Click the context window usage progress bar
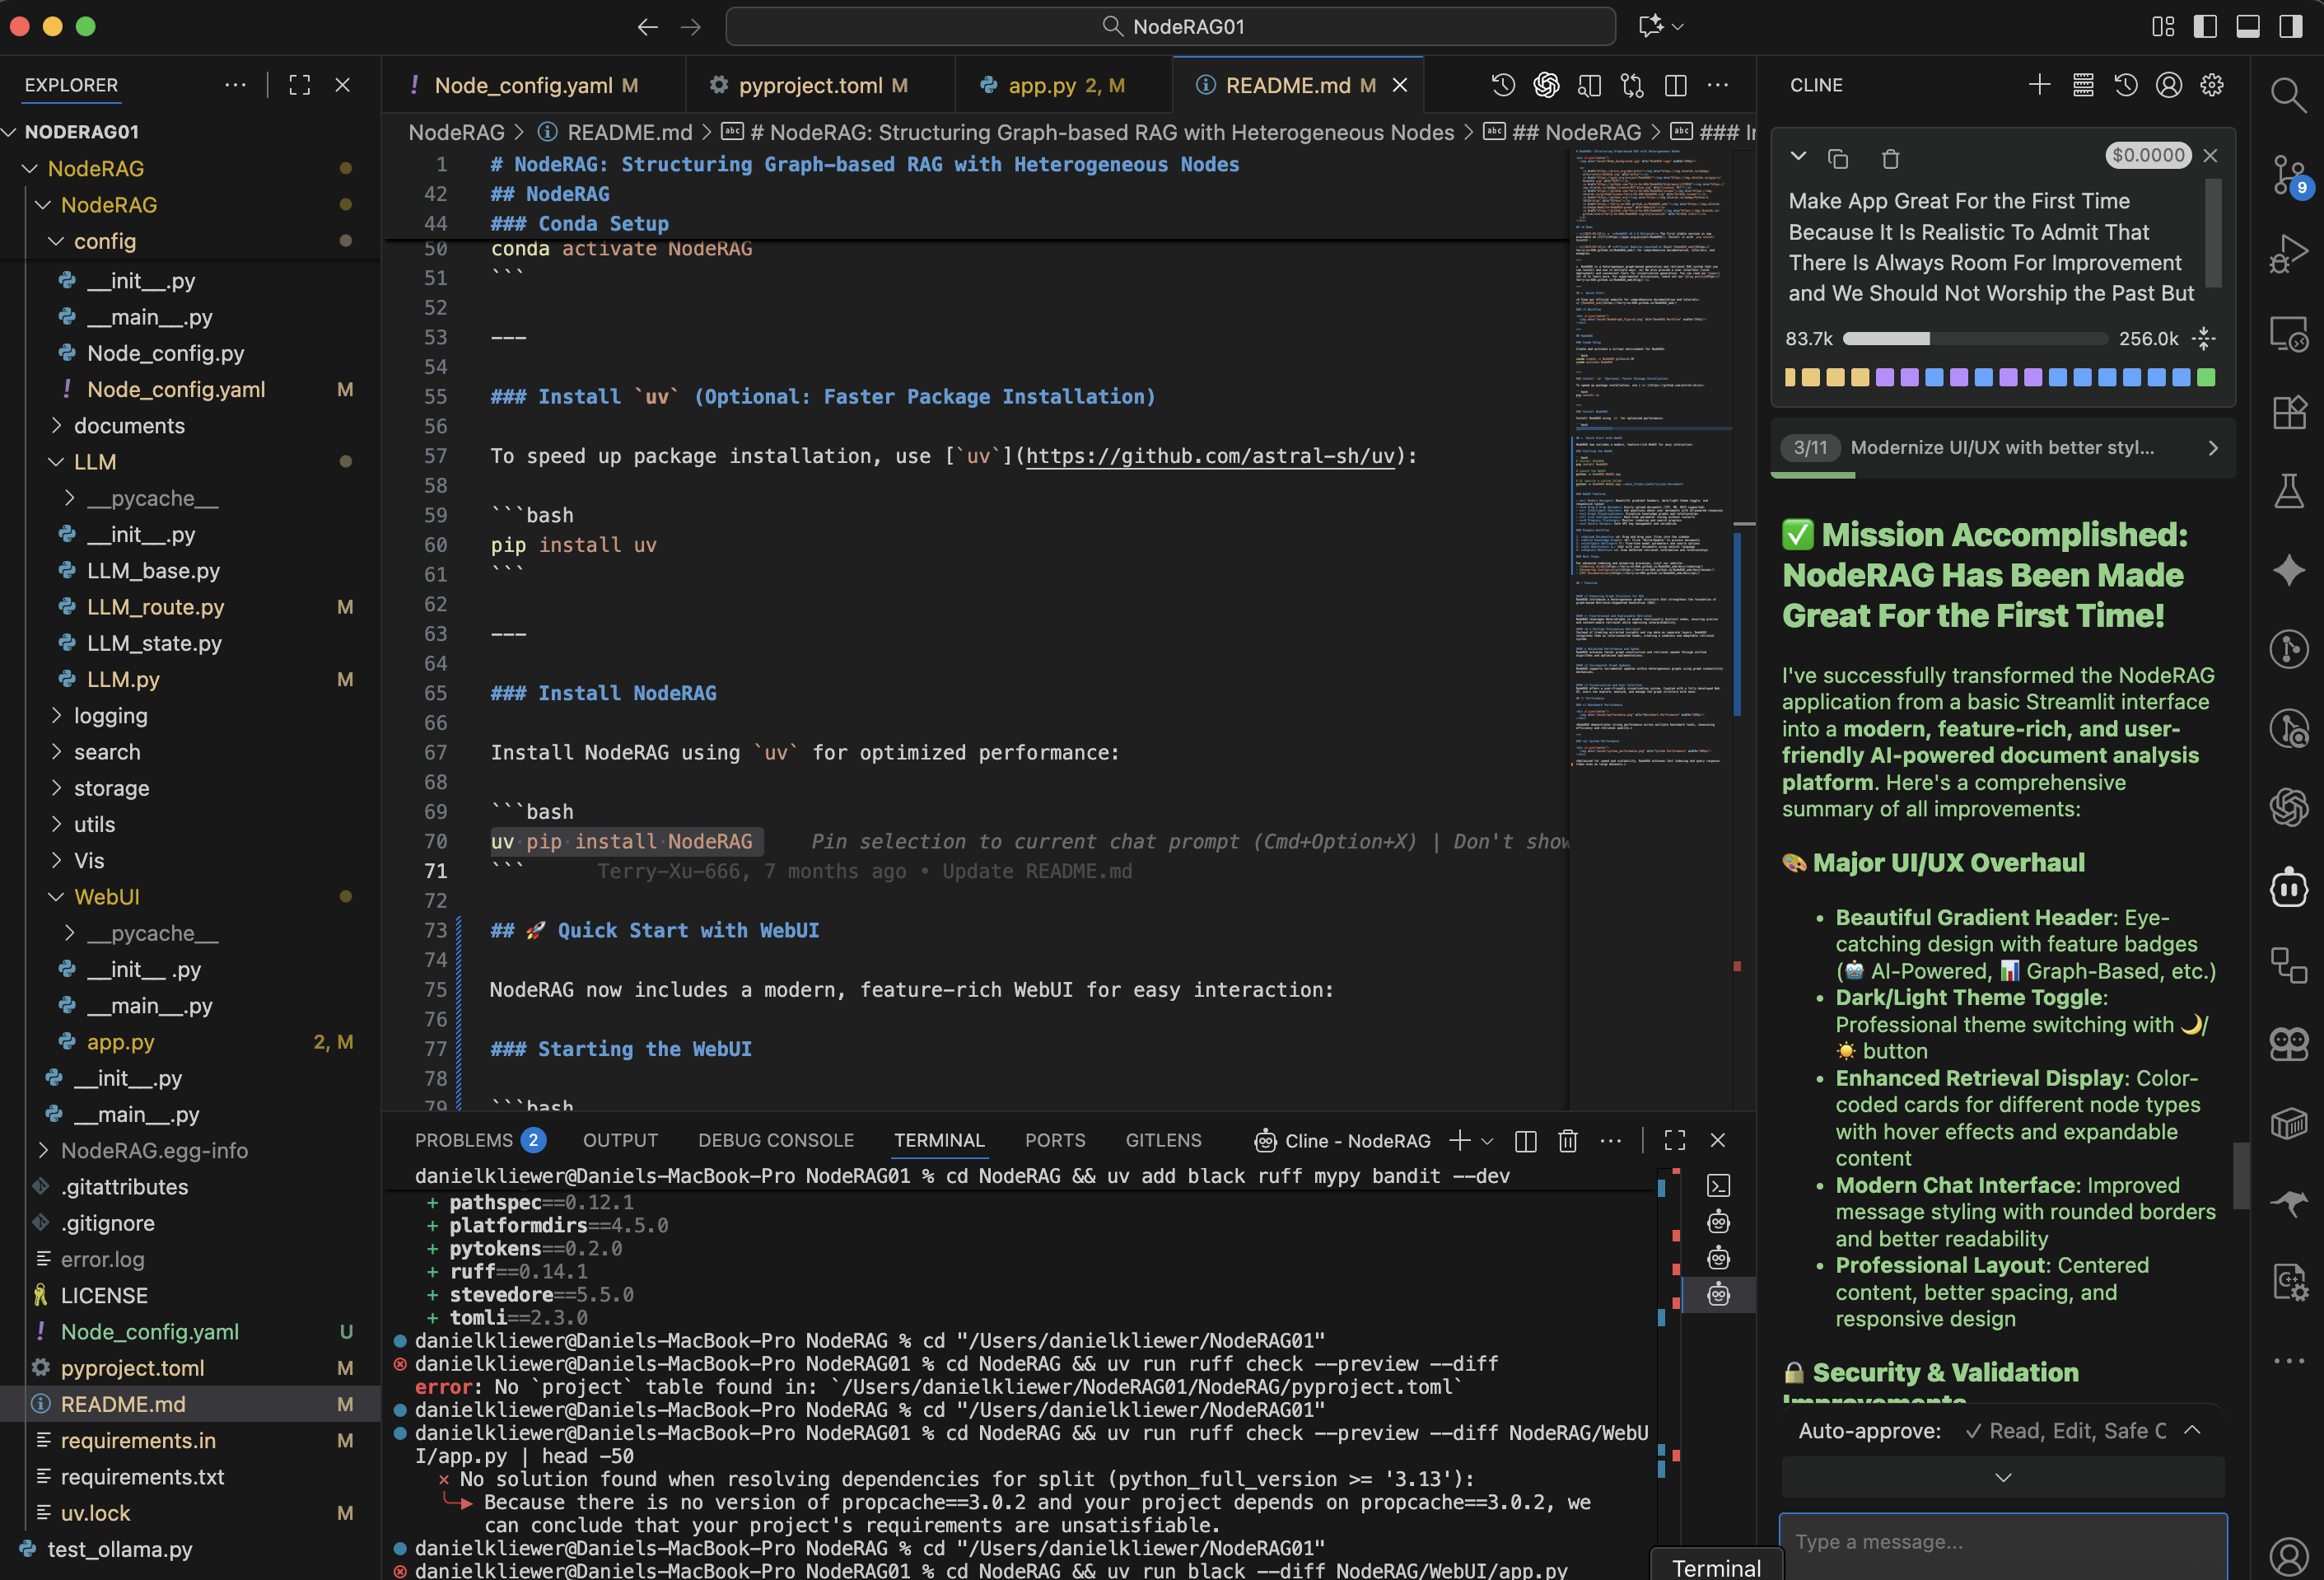2324x1580 pixels. (x=1974, y=339)
